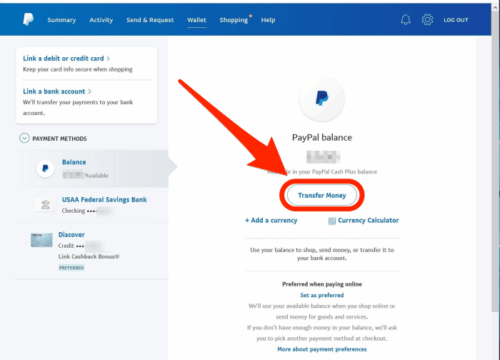Click the large PayPal balance logo circle
The image size is (500, 360).
(322, 99)
